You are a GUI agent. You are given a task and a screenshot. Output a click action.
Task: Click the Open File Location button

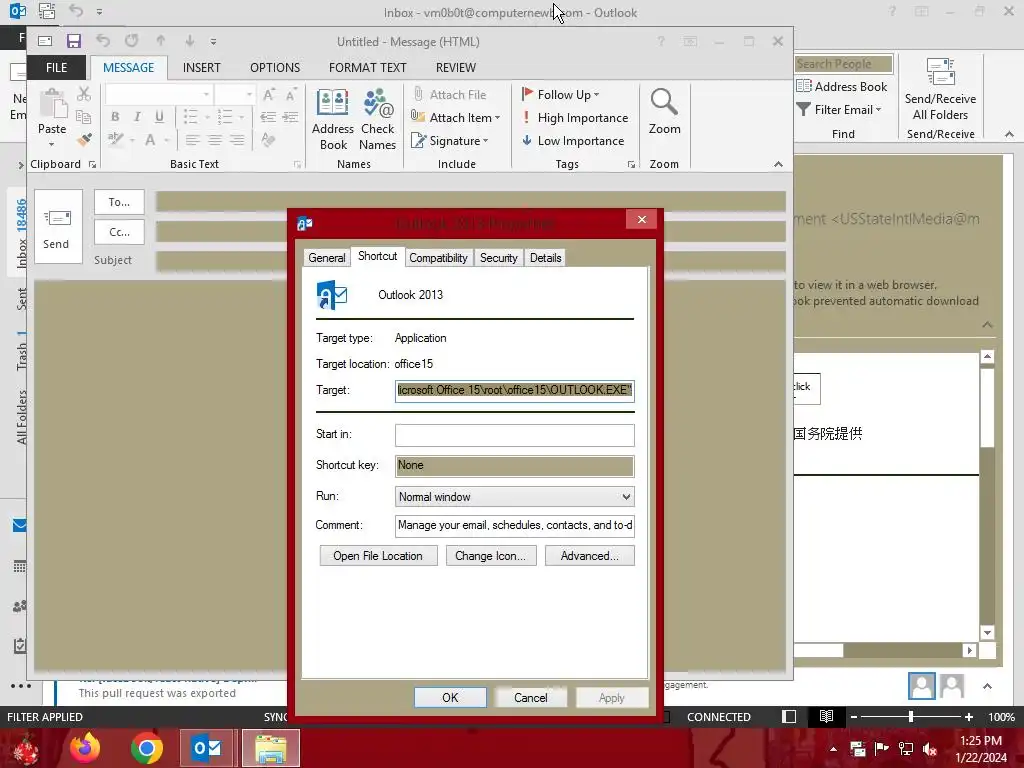coord(378,556)
